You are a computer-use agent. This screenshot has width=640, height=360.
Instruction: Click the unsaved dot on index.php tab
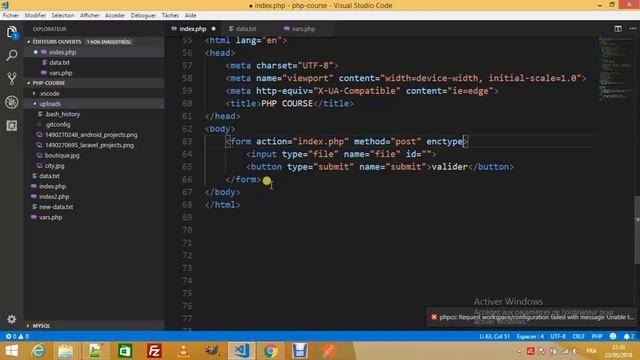pyautogui.click(x=213, y=29)
